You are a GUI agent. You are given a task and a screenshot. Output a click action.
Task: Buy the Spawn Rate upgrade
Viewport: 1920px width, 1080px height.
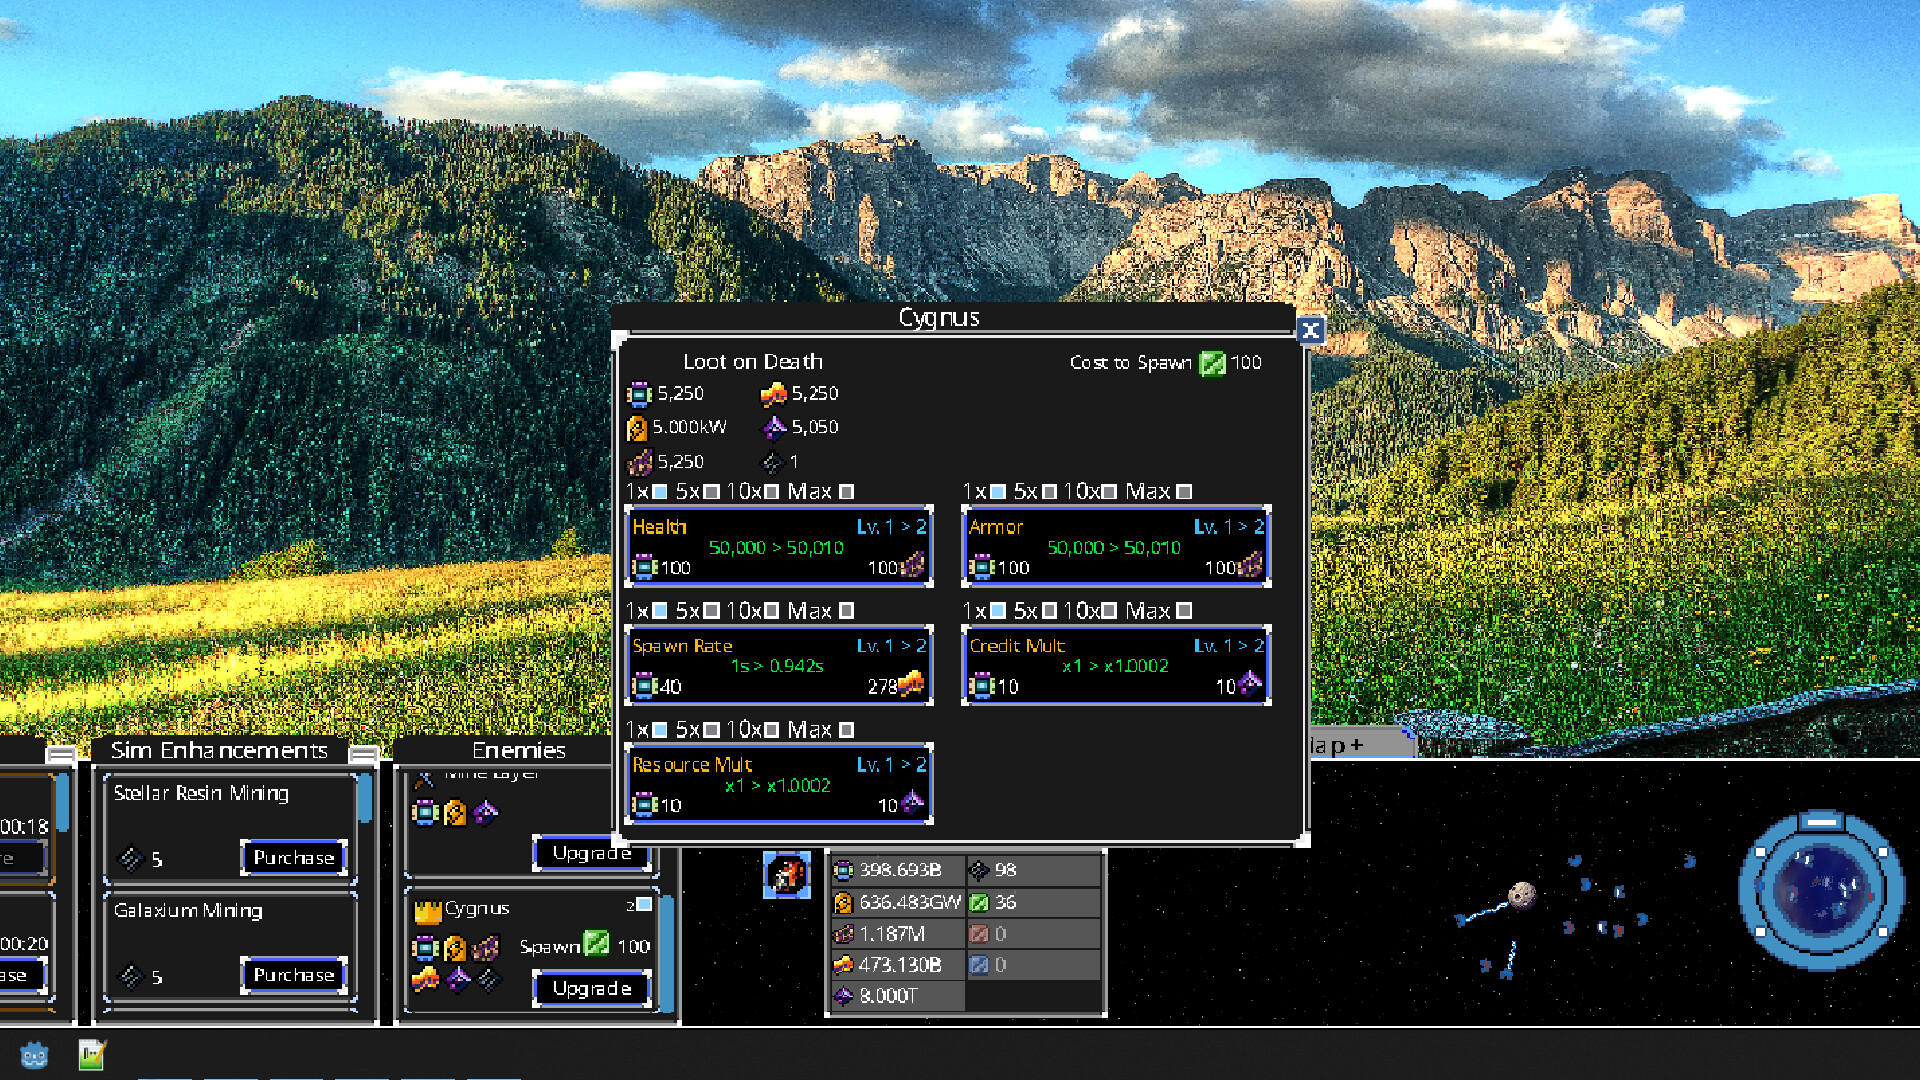point(779,665)
